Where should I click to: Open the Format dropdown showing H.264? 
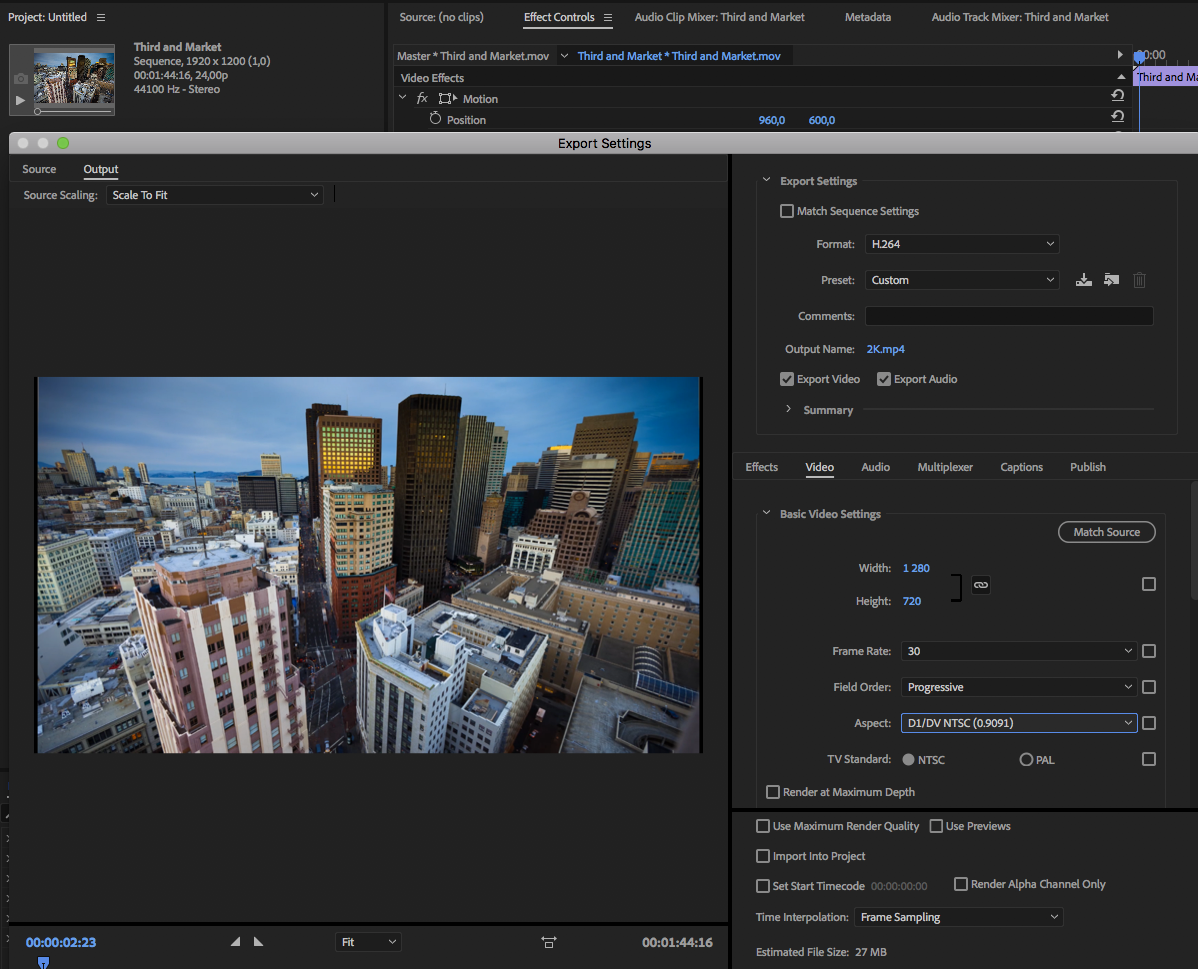[x=961, y=244]
